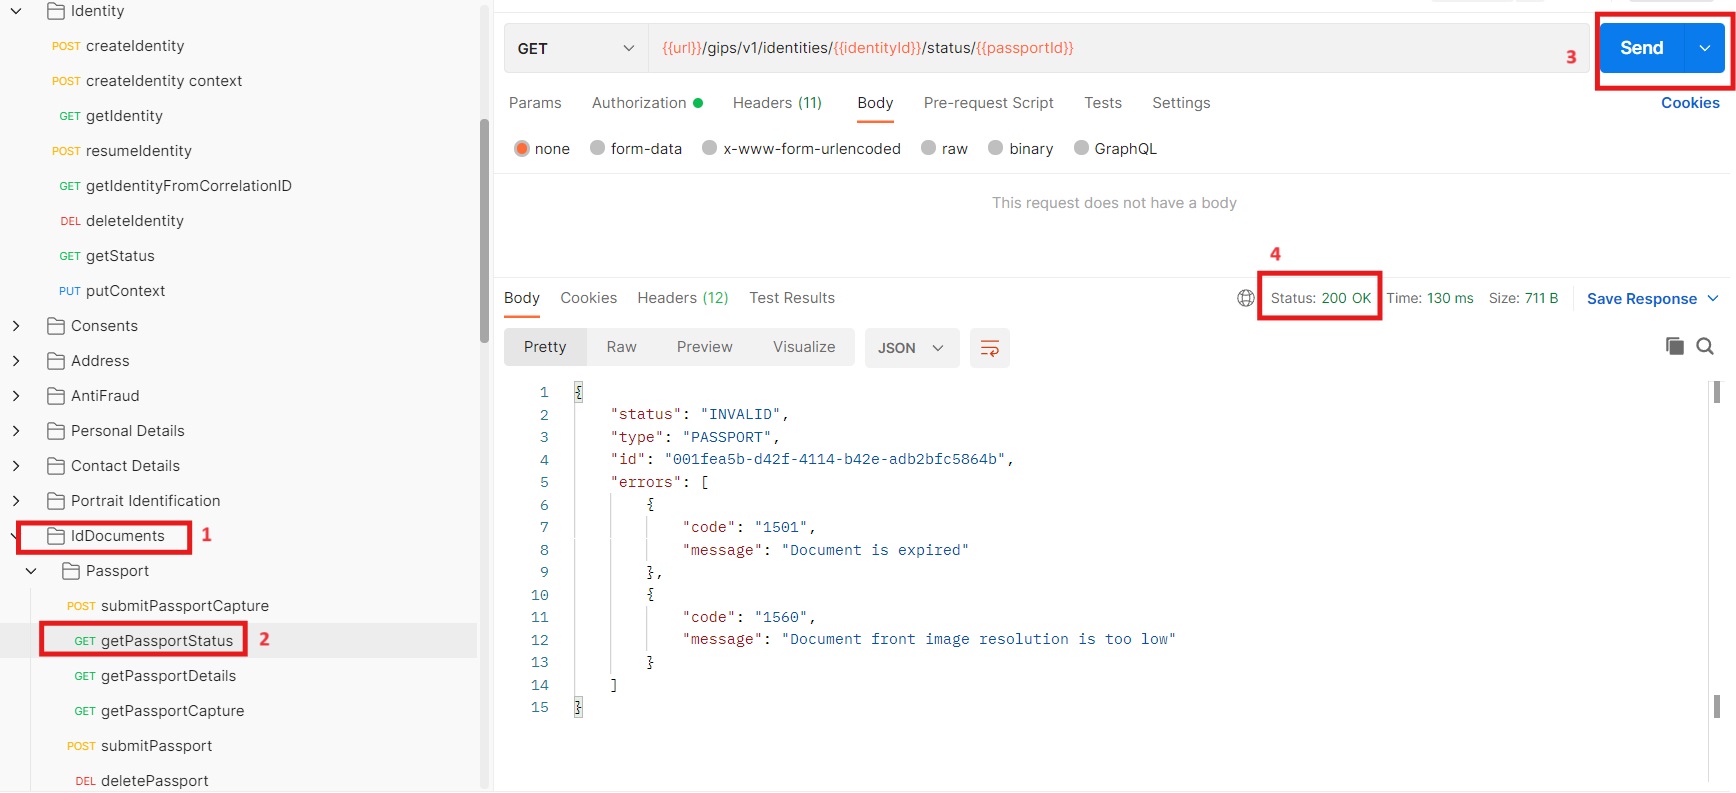
Task: Open the JSON format dropdown
Action: point(911,348)
